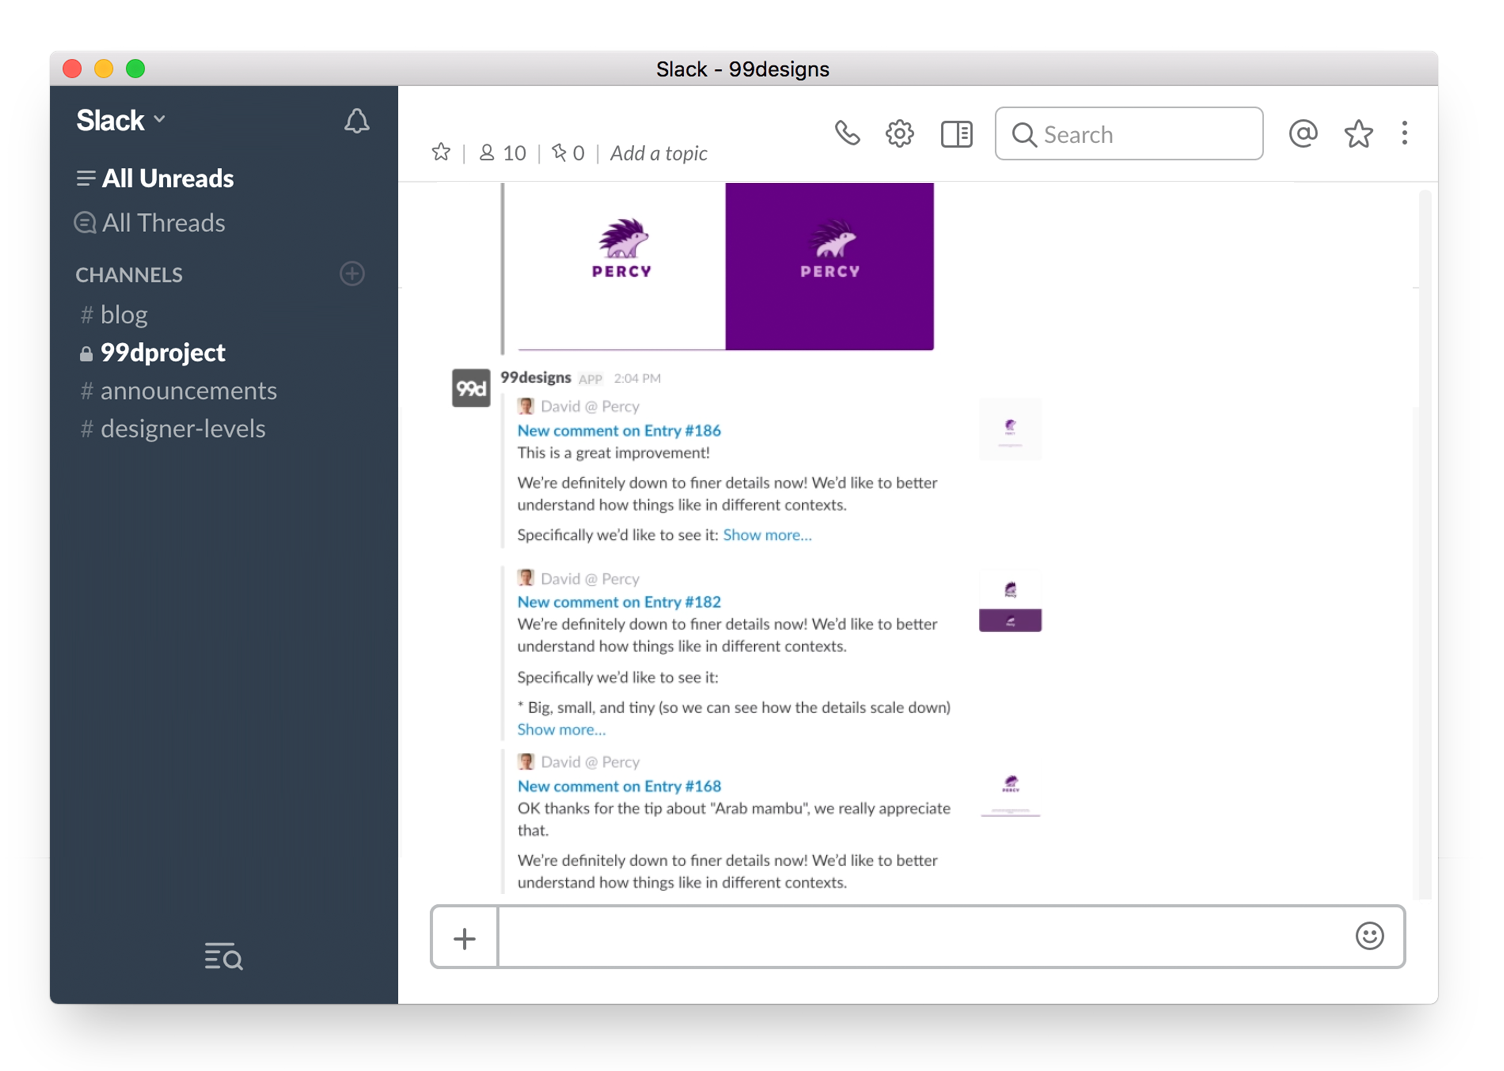Viewport: 1504px width, 1071px height.
Task: Open the more options vertical dots menu
Action: pyautogui.click(x=1404, y=133)
